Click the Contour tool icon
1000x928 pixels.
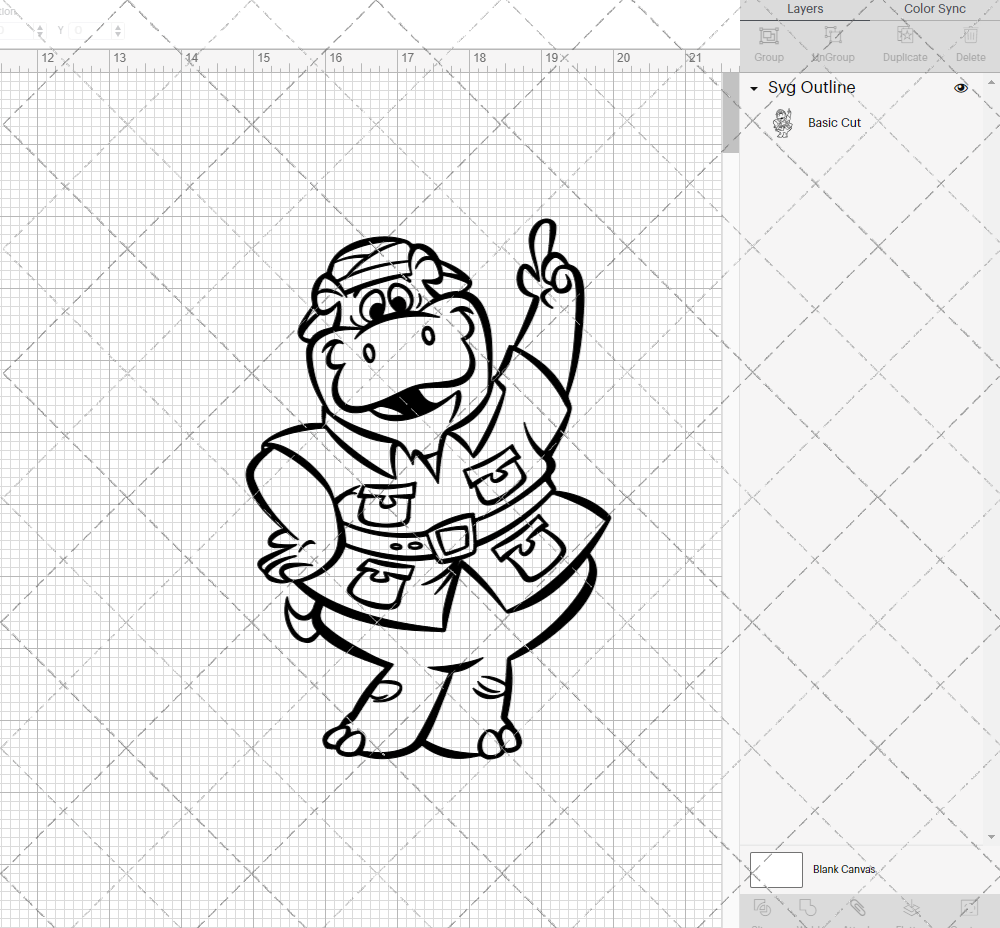(968, 908)
